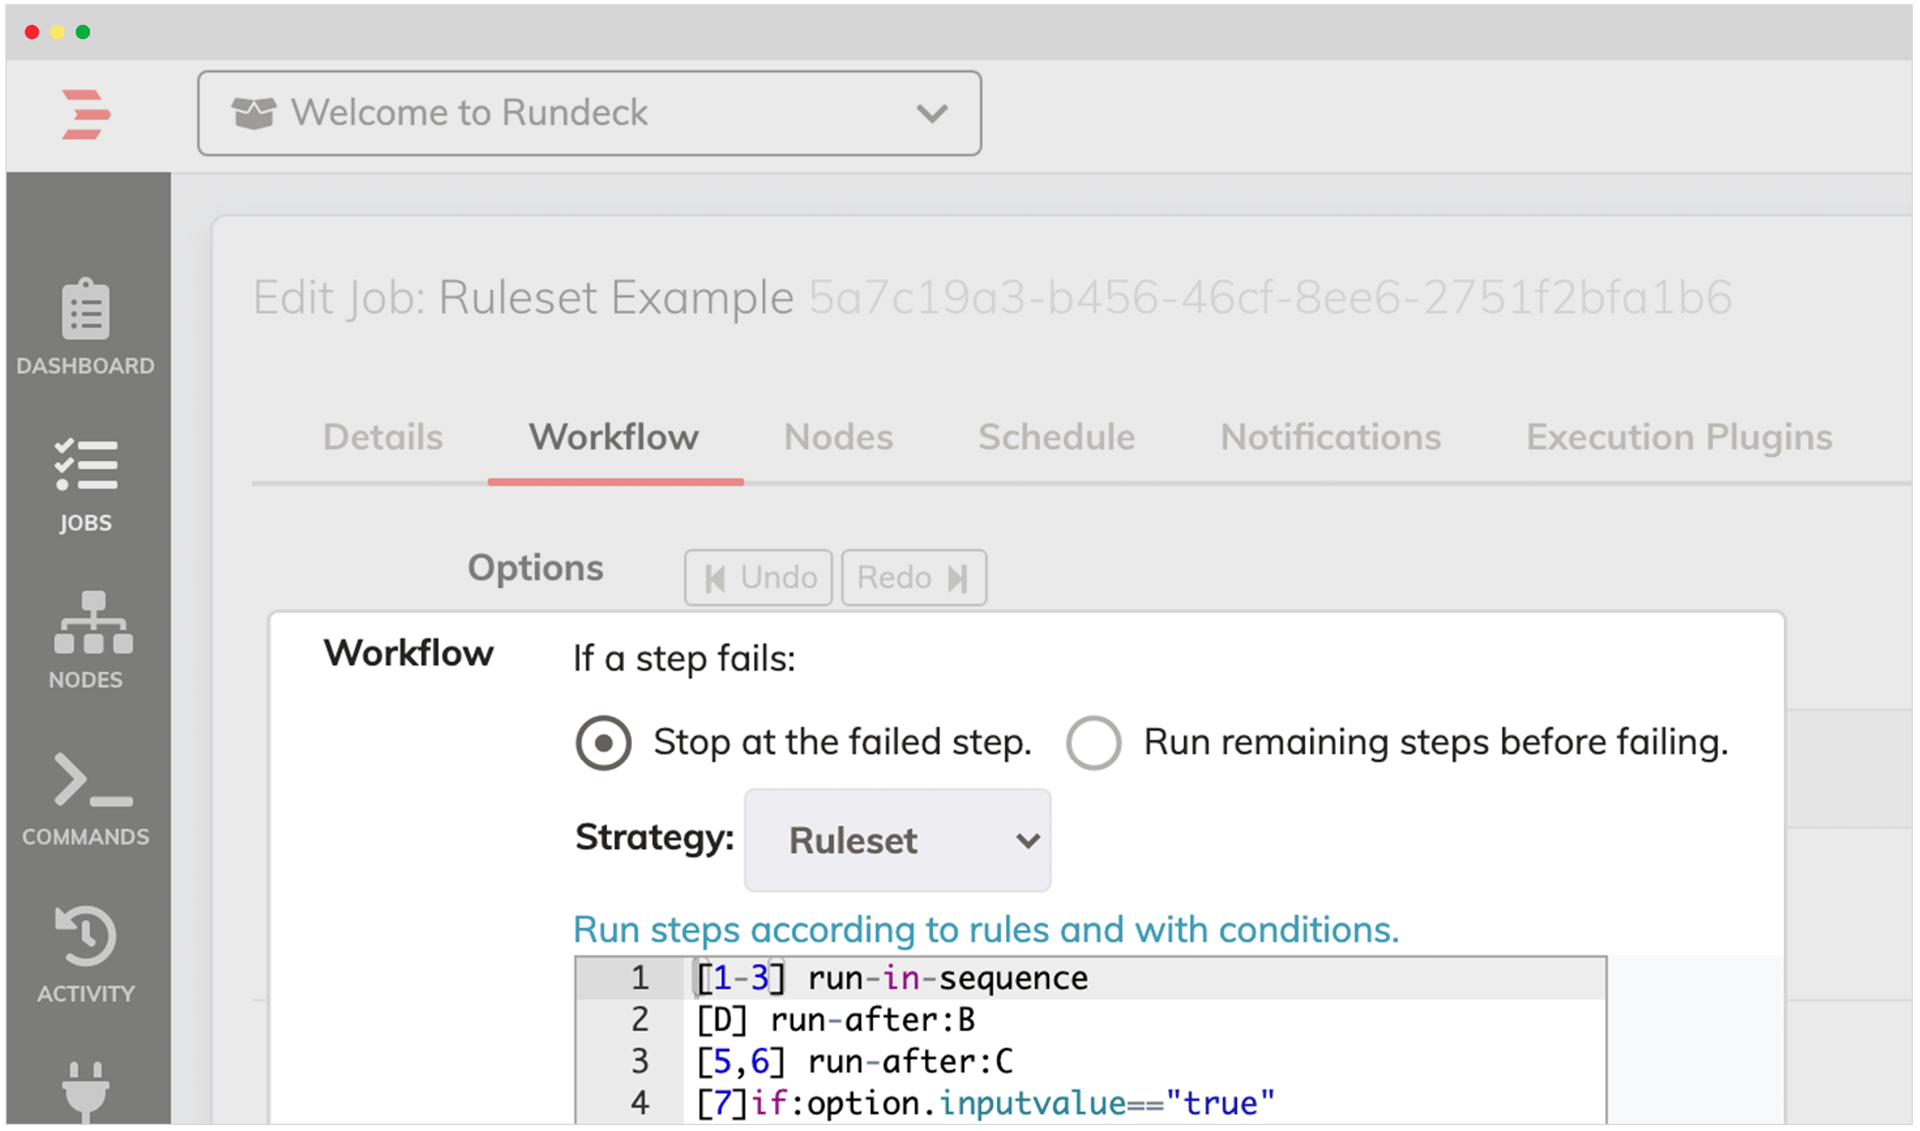Click the Undo button
The width and height of the screenshot is (1920, 1131).
click(x=759, y=577)
